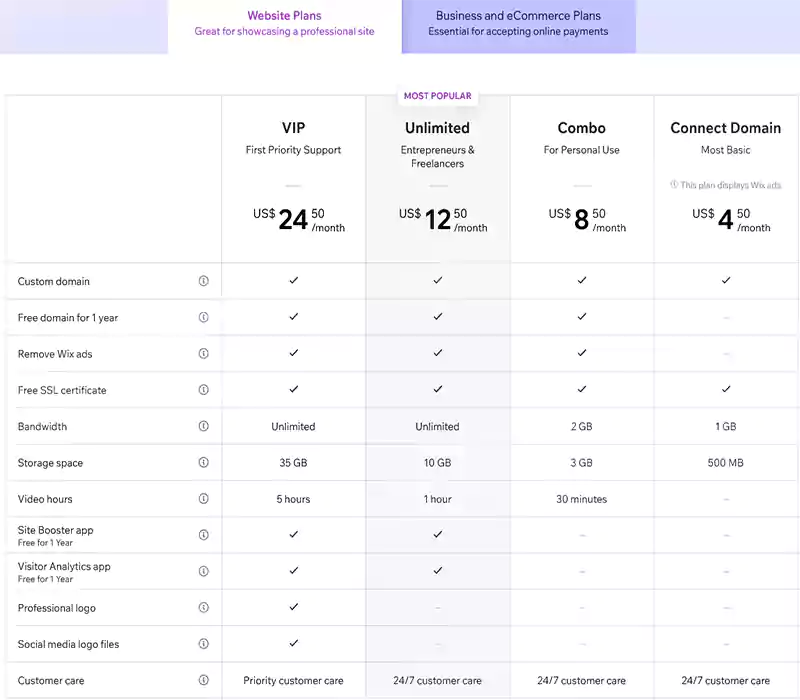The height and width of the screenshot is (700, 800).
Task: Open the Storage space info icon
Action: (204, 462)
